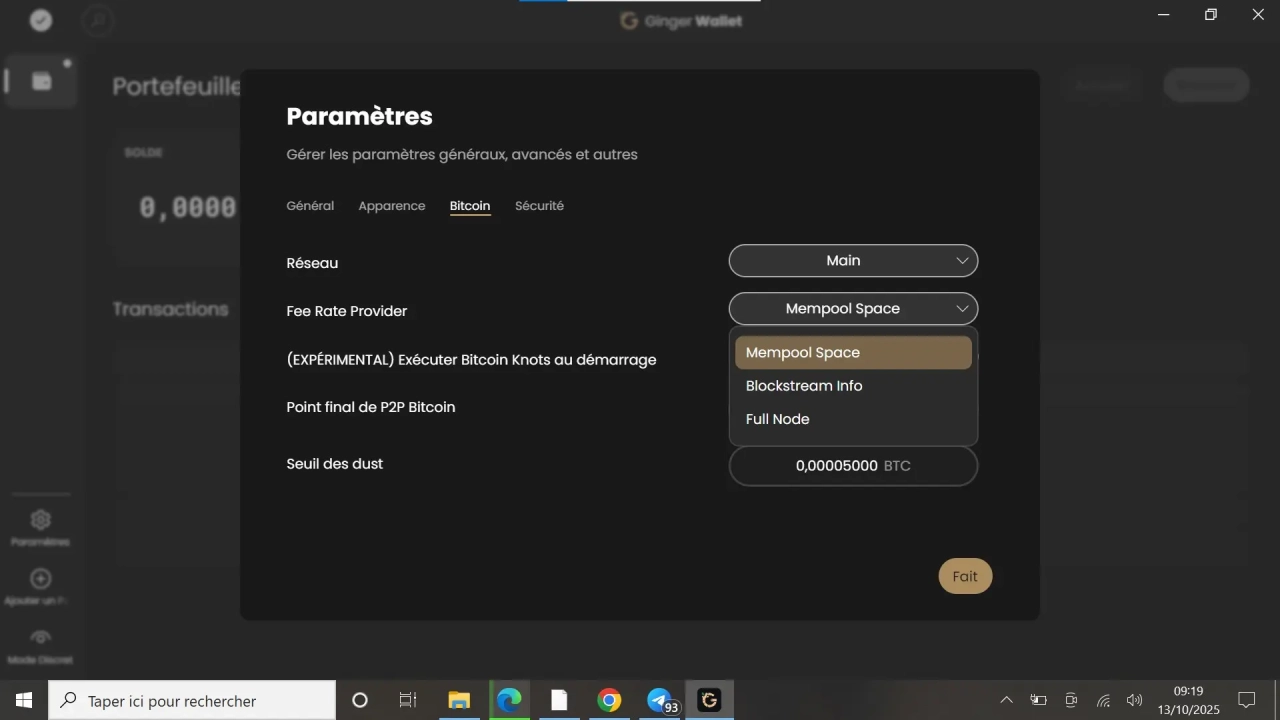Viewport: 1280px width, 720px height.
Task: Click the 'Gérer les paramètres généraux' subtitle
Action: coord(462,155)
